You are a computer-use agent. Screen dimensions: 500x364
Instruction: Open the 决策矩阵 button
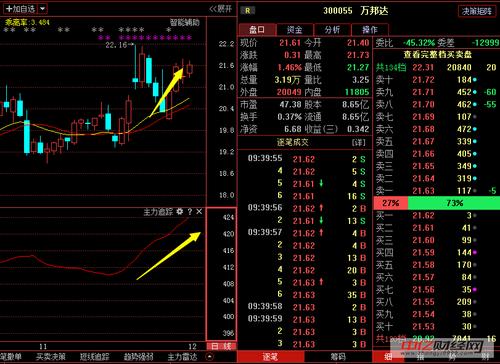pyautogui.click(x=477, y=11)
